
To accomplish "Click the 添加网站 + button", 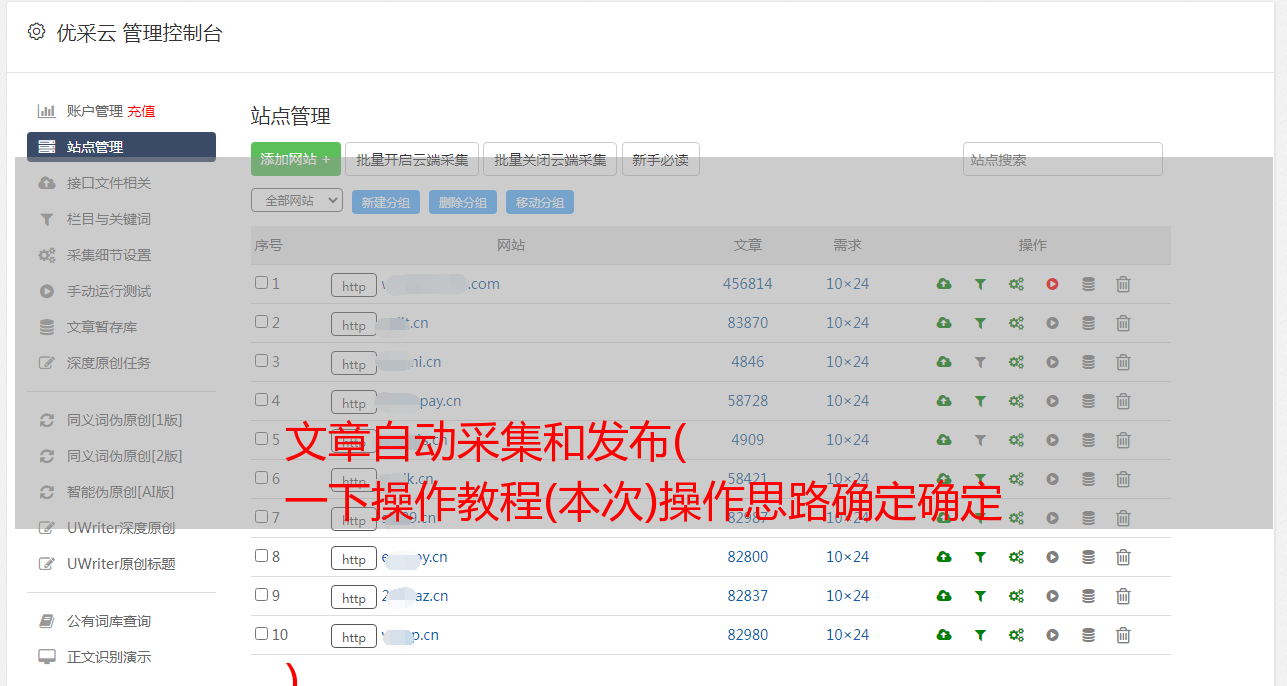I will 296,159.
